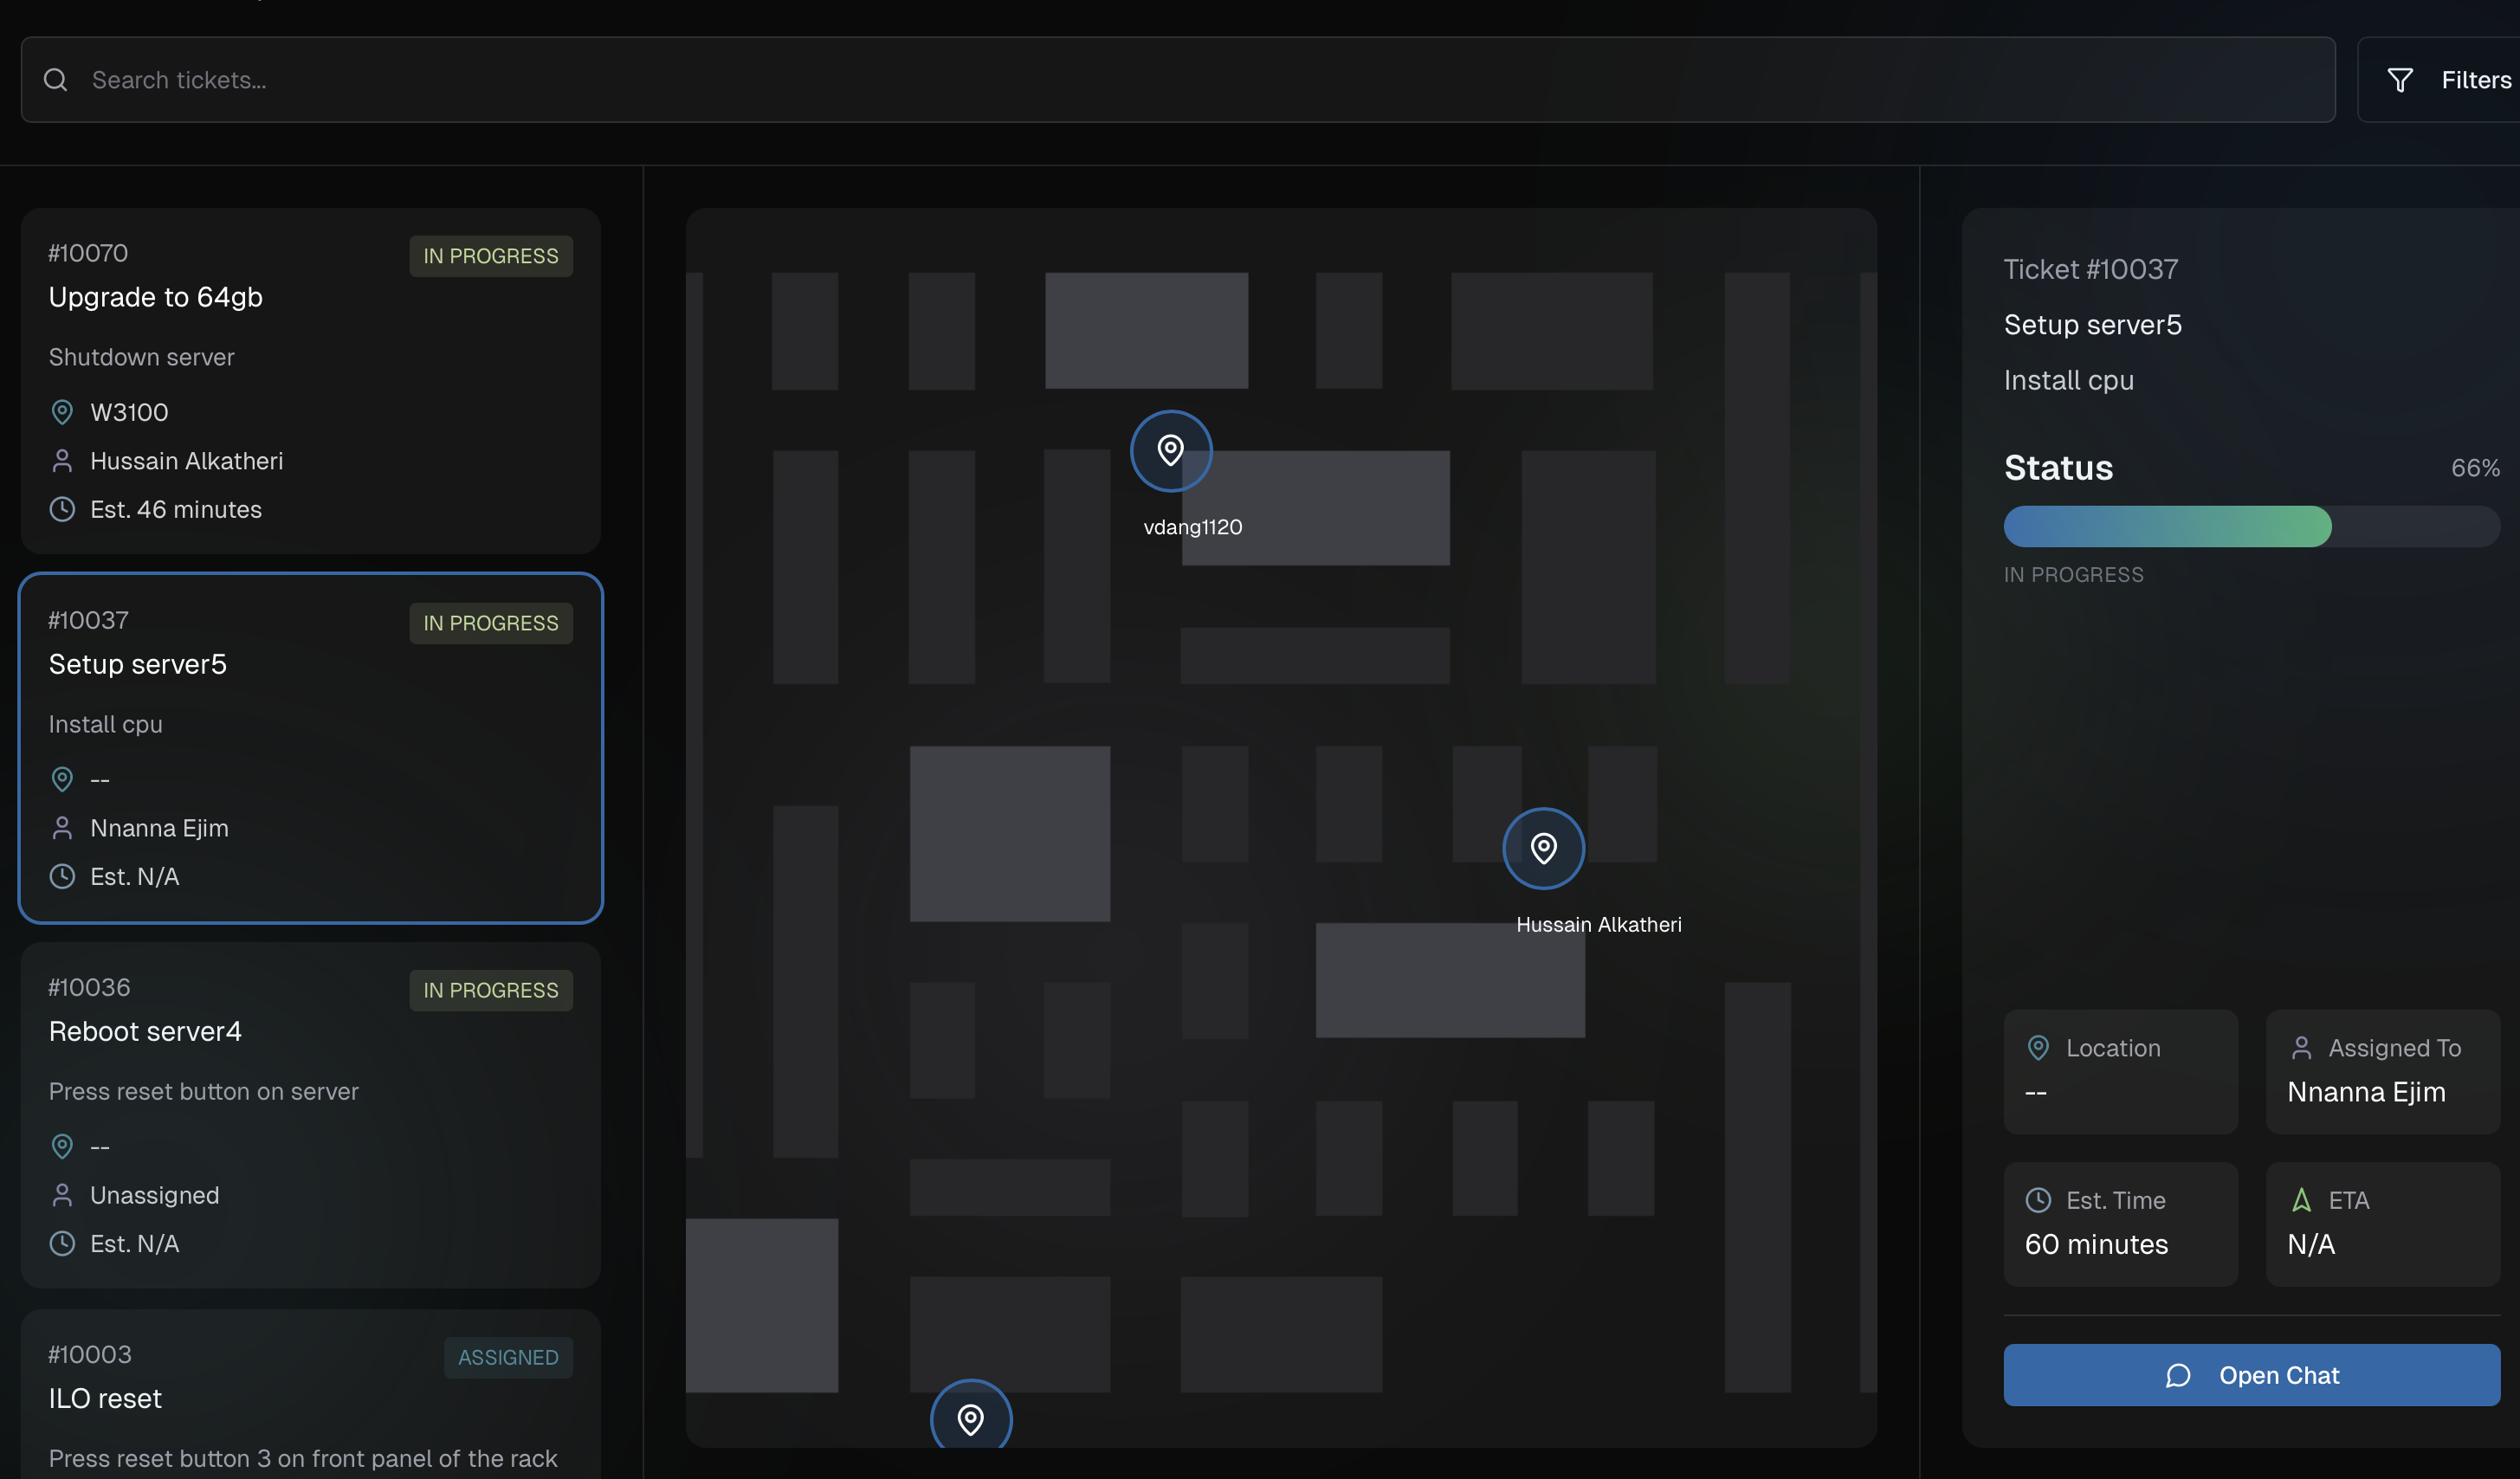Open the ILO reset ticket #10003
This screenshot has height=1479, width=2520.
click(310, 1398)
